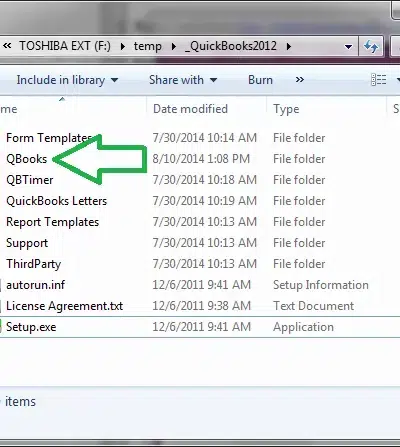Sort by Type column header

pos(286,109)
